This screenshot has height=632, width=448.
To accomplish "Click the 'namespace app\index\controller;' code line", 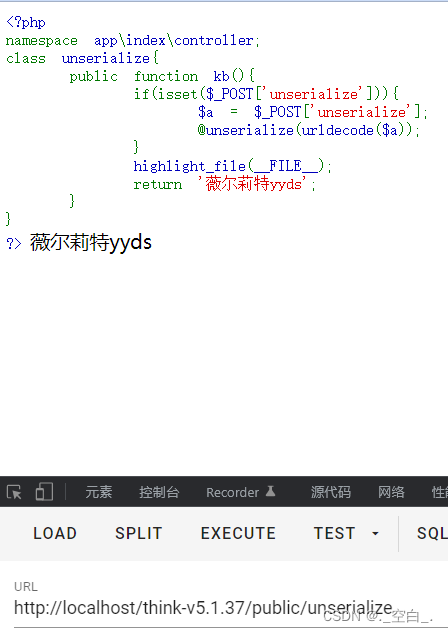I will (x=133, y=41).
